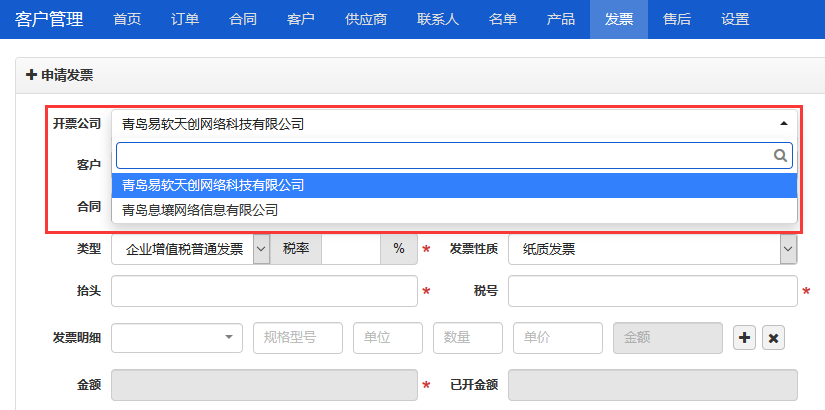Go to the 首页 navigation tab

click(x=127, y=19)
